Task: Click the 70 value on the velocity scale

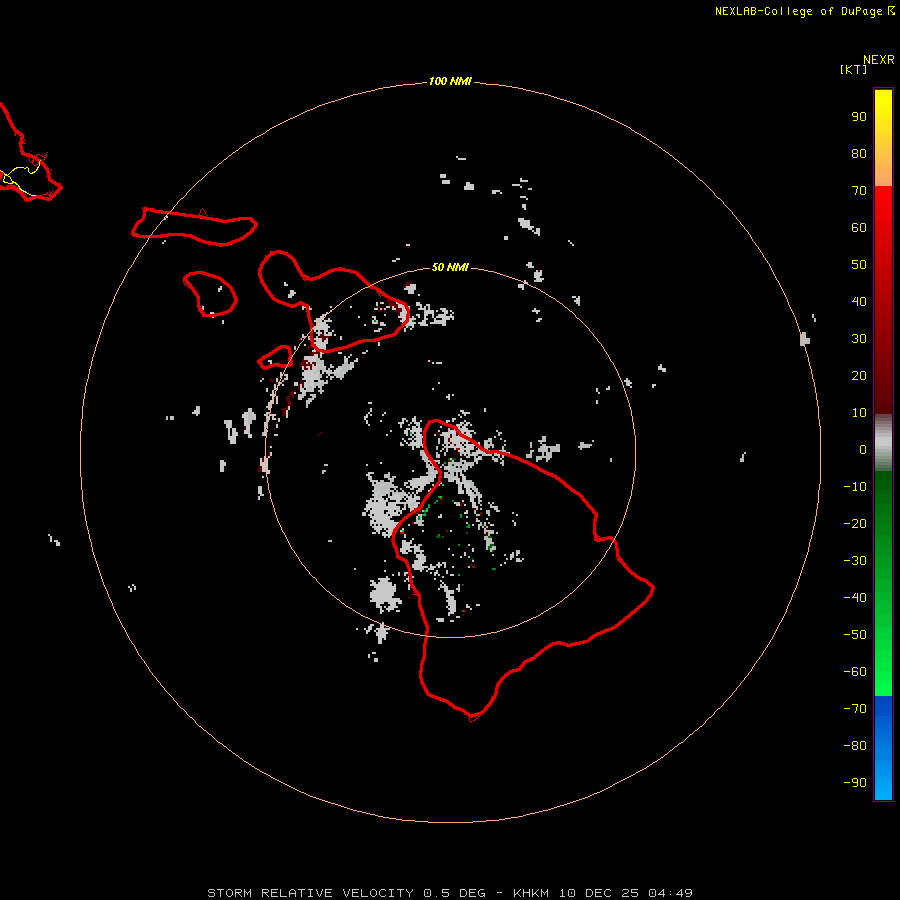Action: (x=859, y=191)
